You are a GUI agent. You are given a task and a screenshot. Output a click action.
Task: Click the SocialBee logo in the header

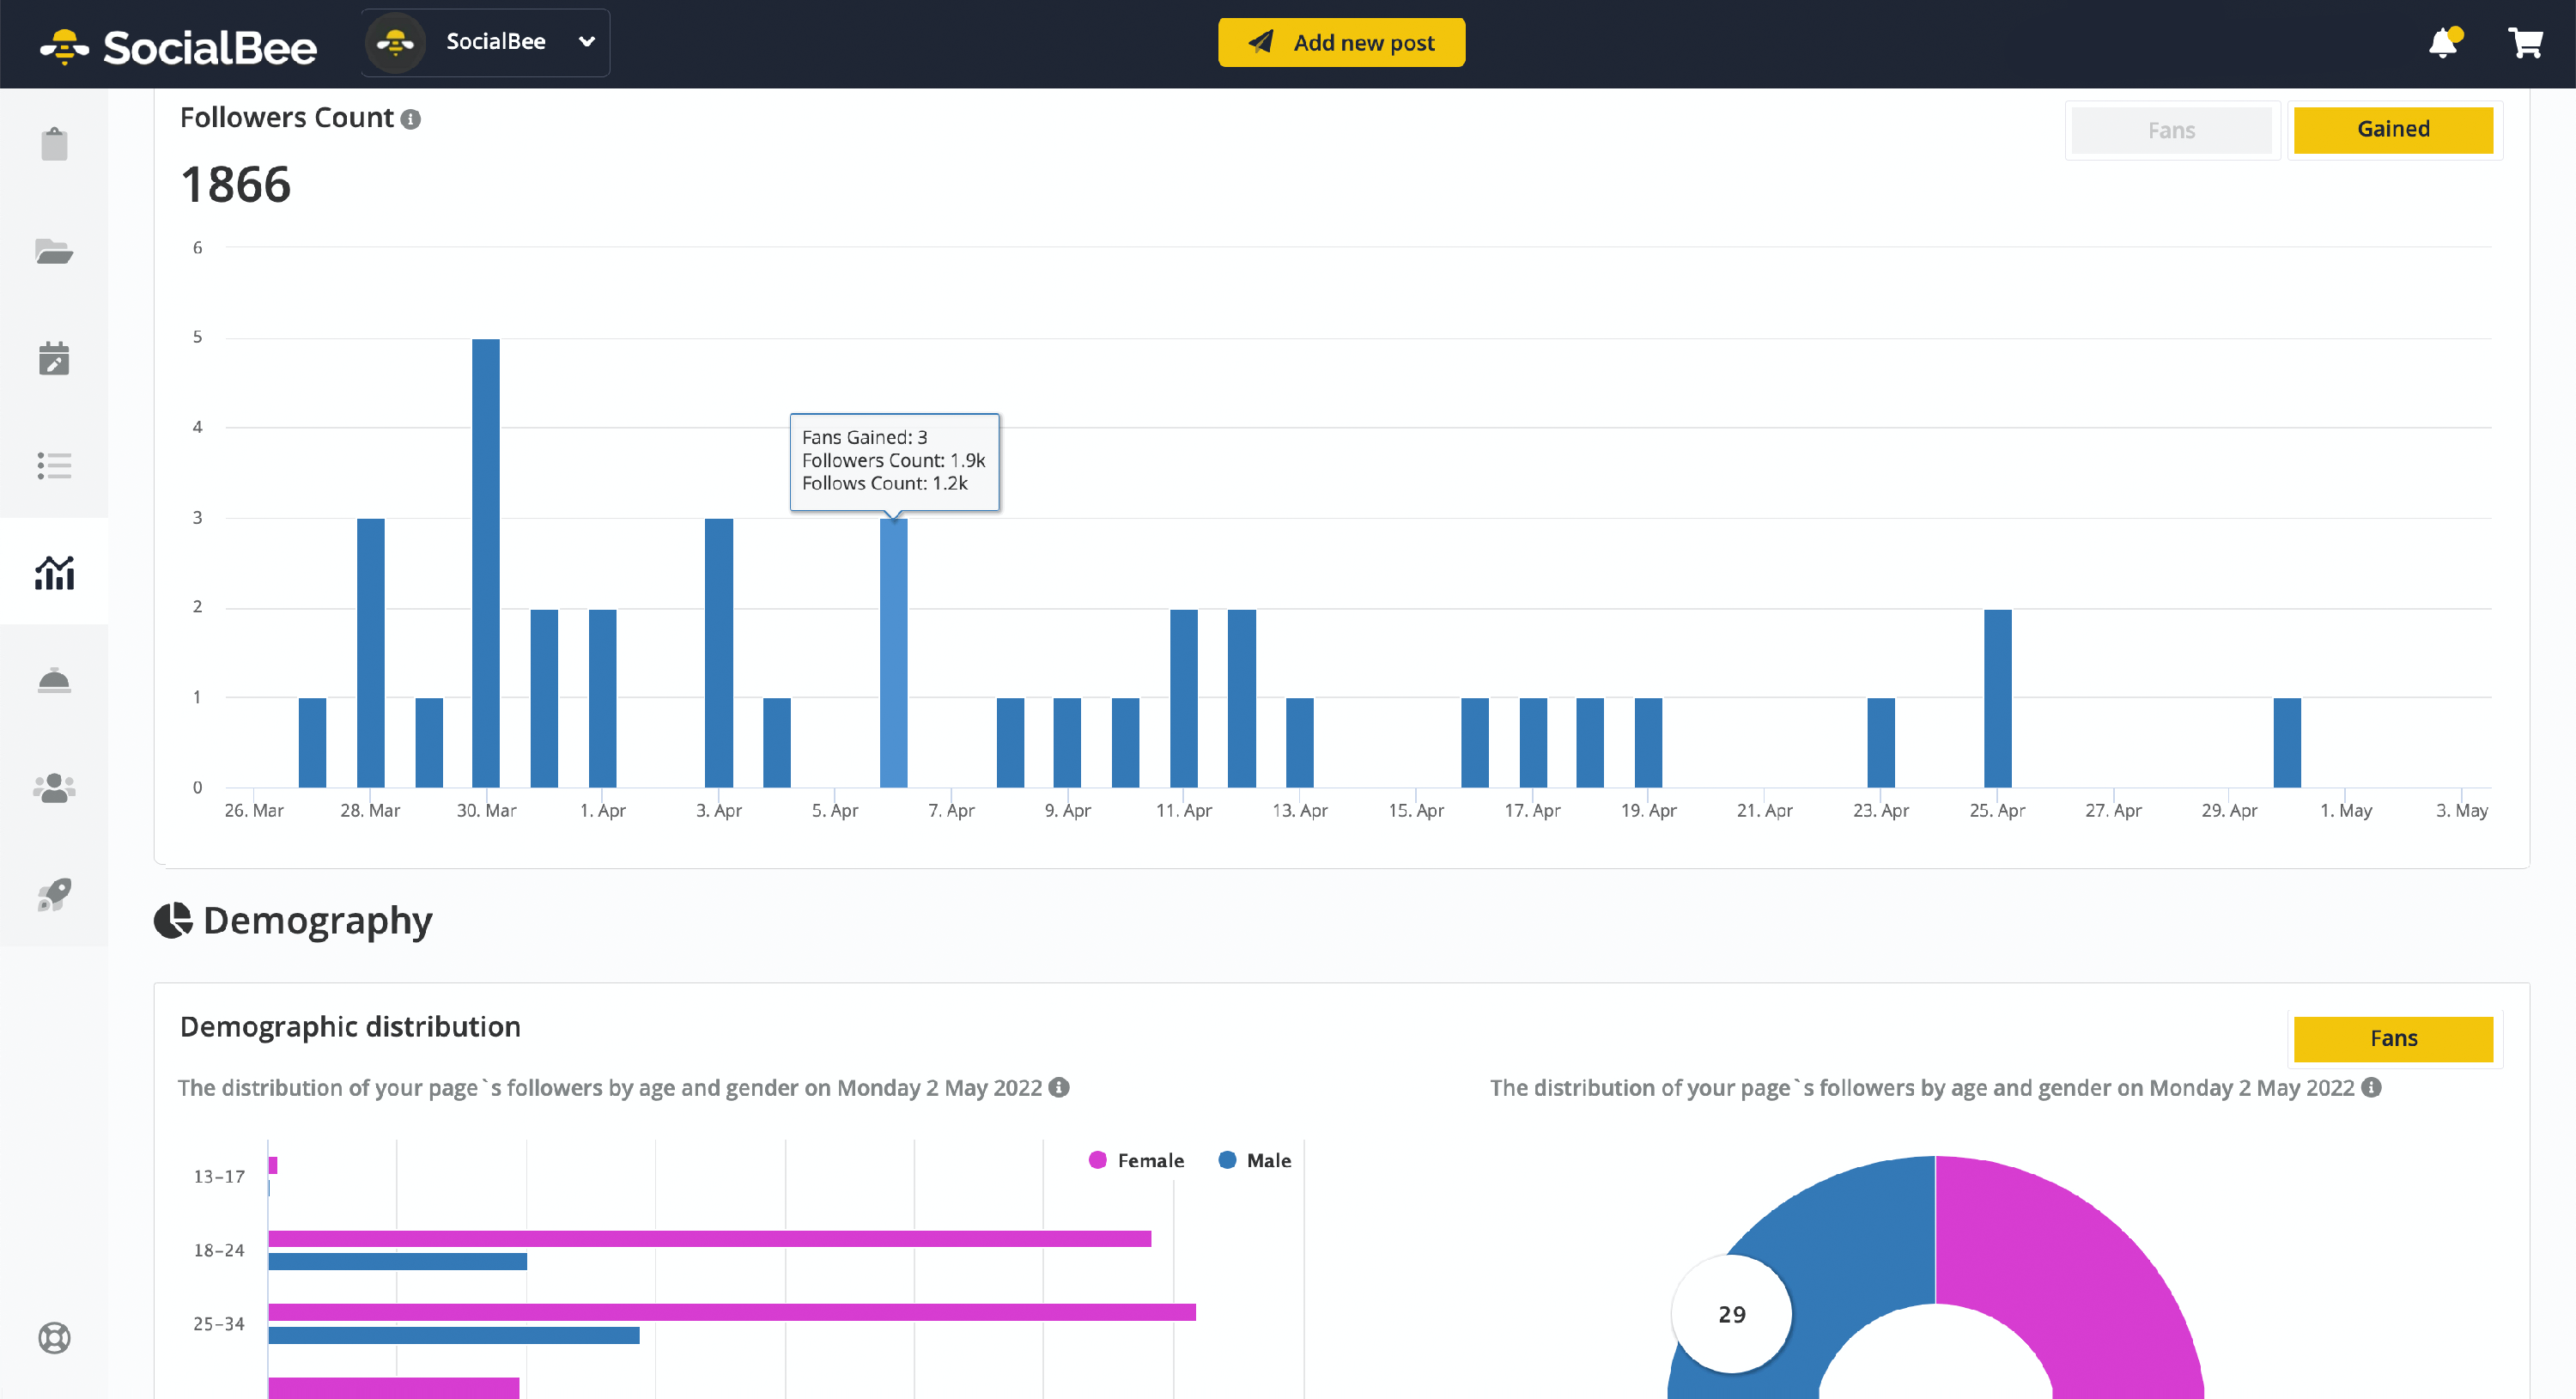(178, 46)
